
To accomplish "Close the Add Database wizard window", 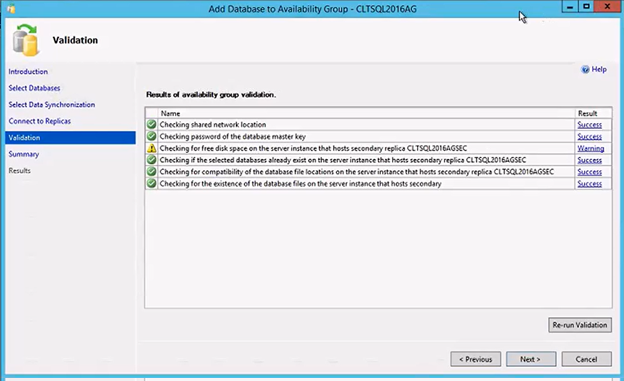I will point(608,7).
